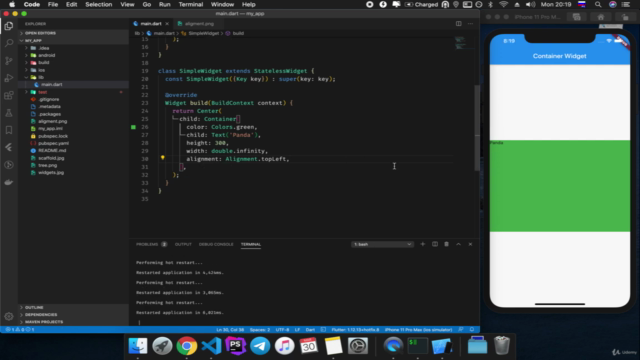
Task: Expand the android folder
Action: [46, 55]
